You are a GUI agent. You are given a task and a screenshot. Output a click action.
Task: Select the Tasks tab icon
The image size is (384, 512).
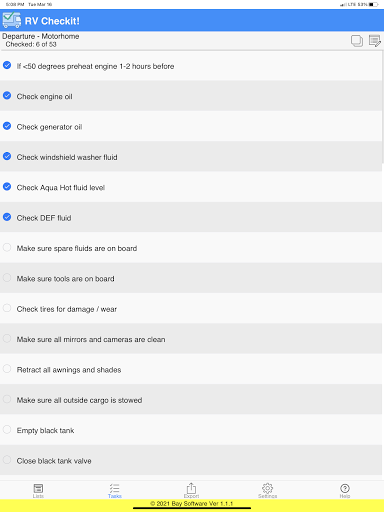coord(115,489)
